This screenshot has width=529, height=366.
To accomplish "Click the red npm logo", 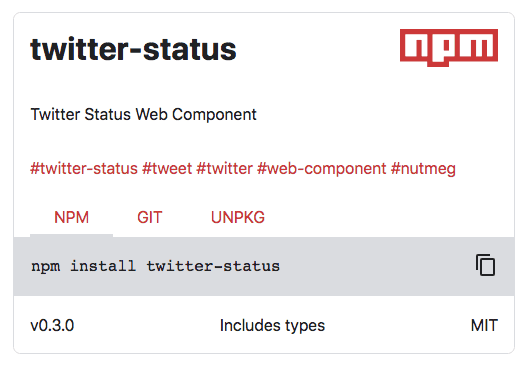I will pos(449,48).
